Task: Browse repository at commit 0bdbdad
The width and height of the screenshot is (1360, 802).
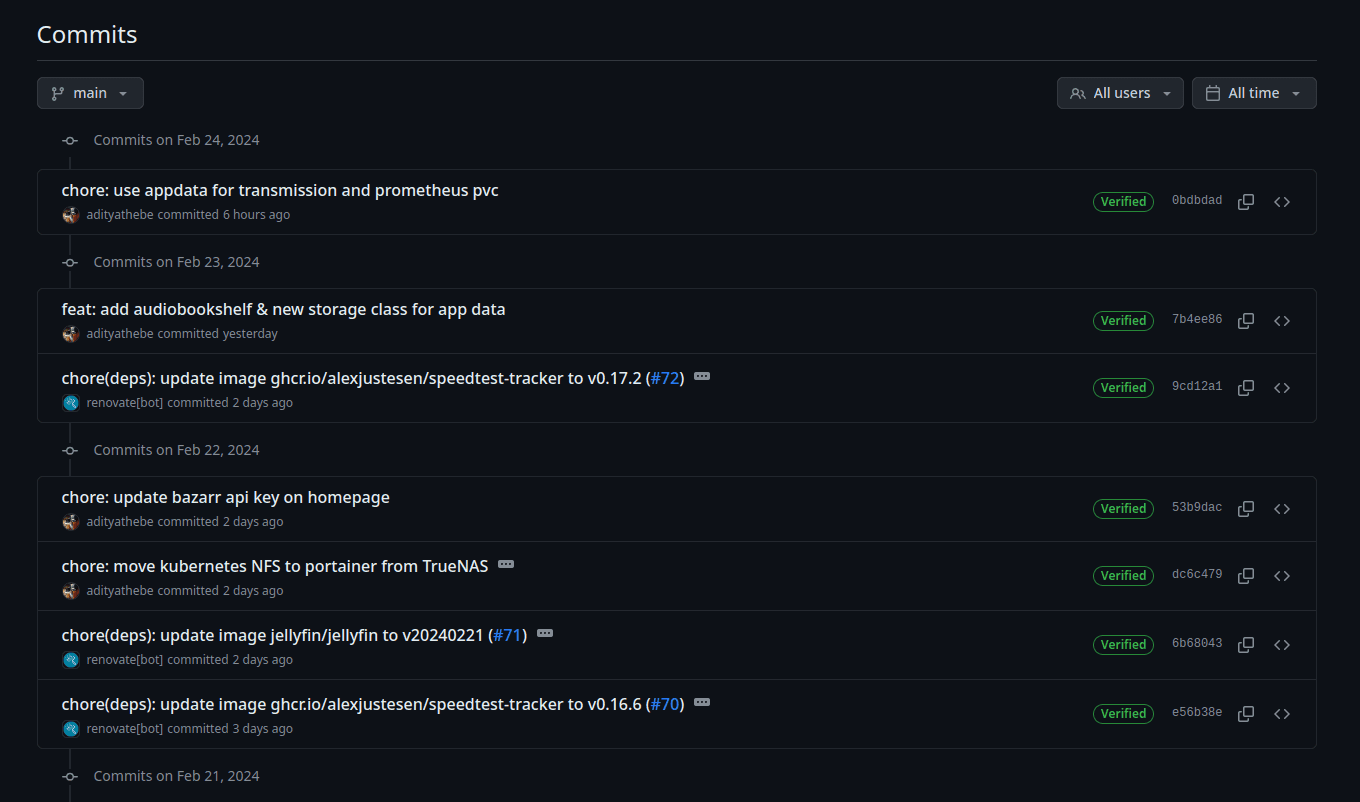Action: point(1282,202)
